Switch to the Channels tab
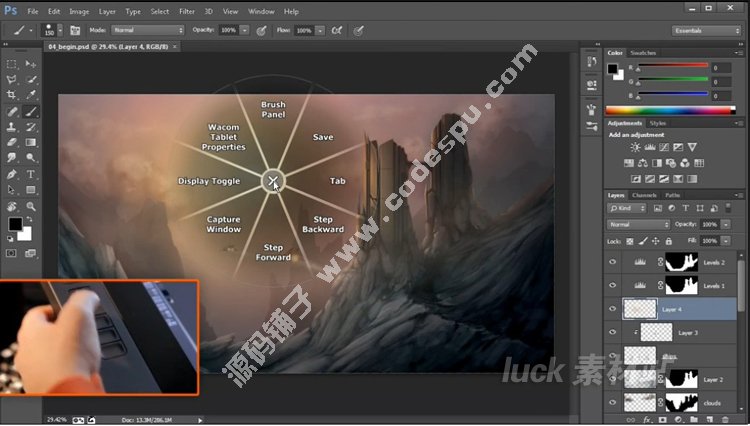Viewport: 750px width, 426px height. [644, 196]
